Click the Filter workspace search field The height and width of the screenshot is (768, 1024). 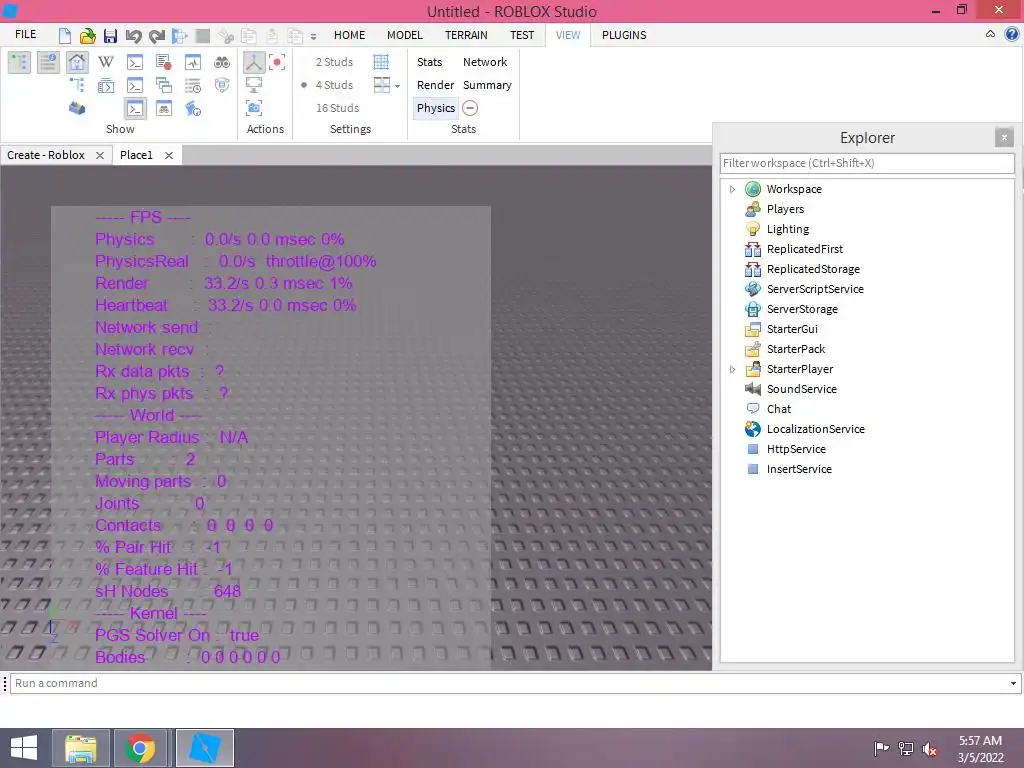point(867,163)
